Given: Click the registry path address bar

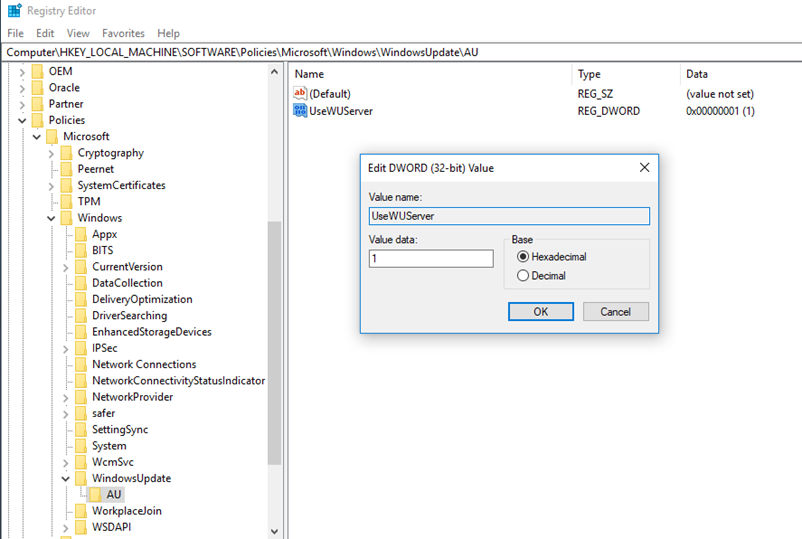Looking at the screenshot, I should tap(402, 52).
